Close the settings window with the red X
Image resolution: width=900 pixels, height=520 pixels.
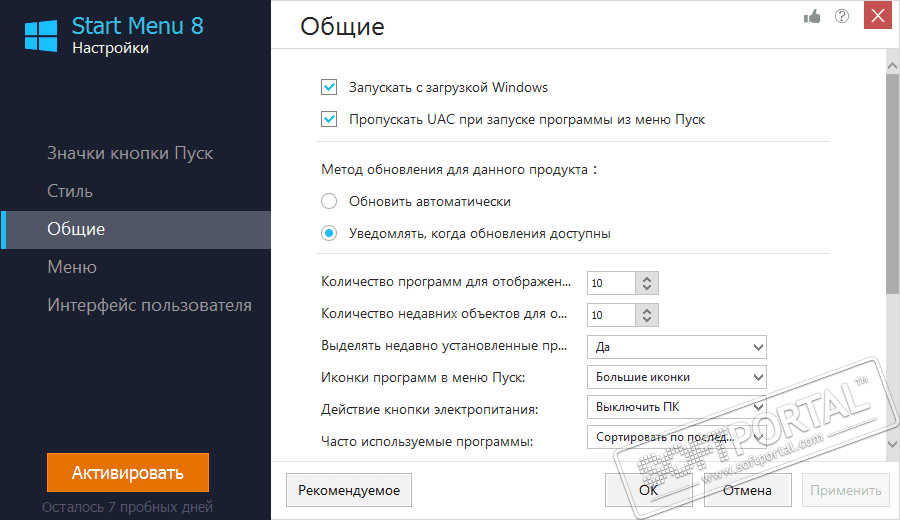coord(878,15)
